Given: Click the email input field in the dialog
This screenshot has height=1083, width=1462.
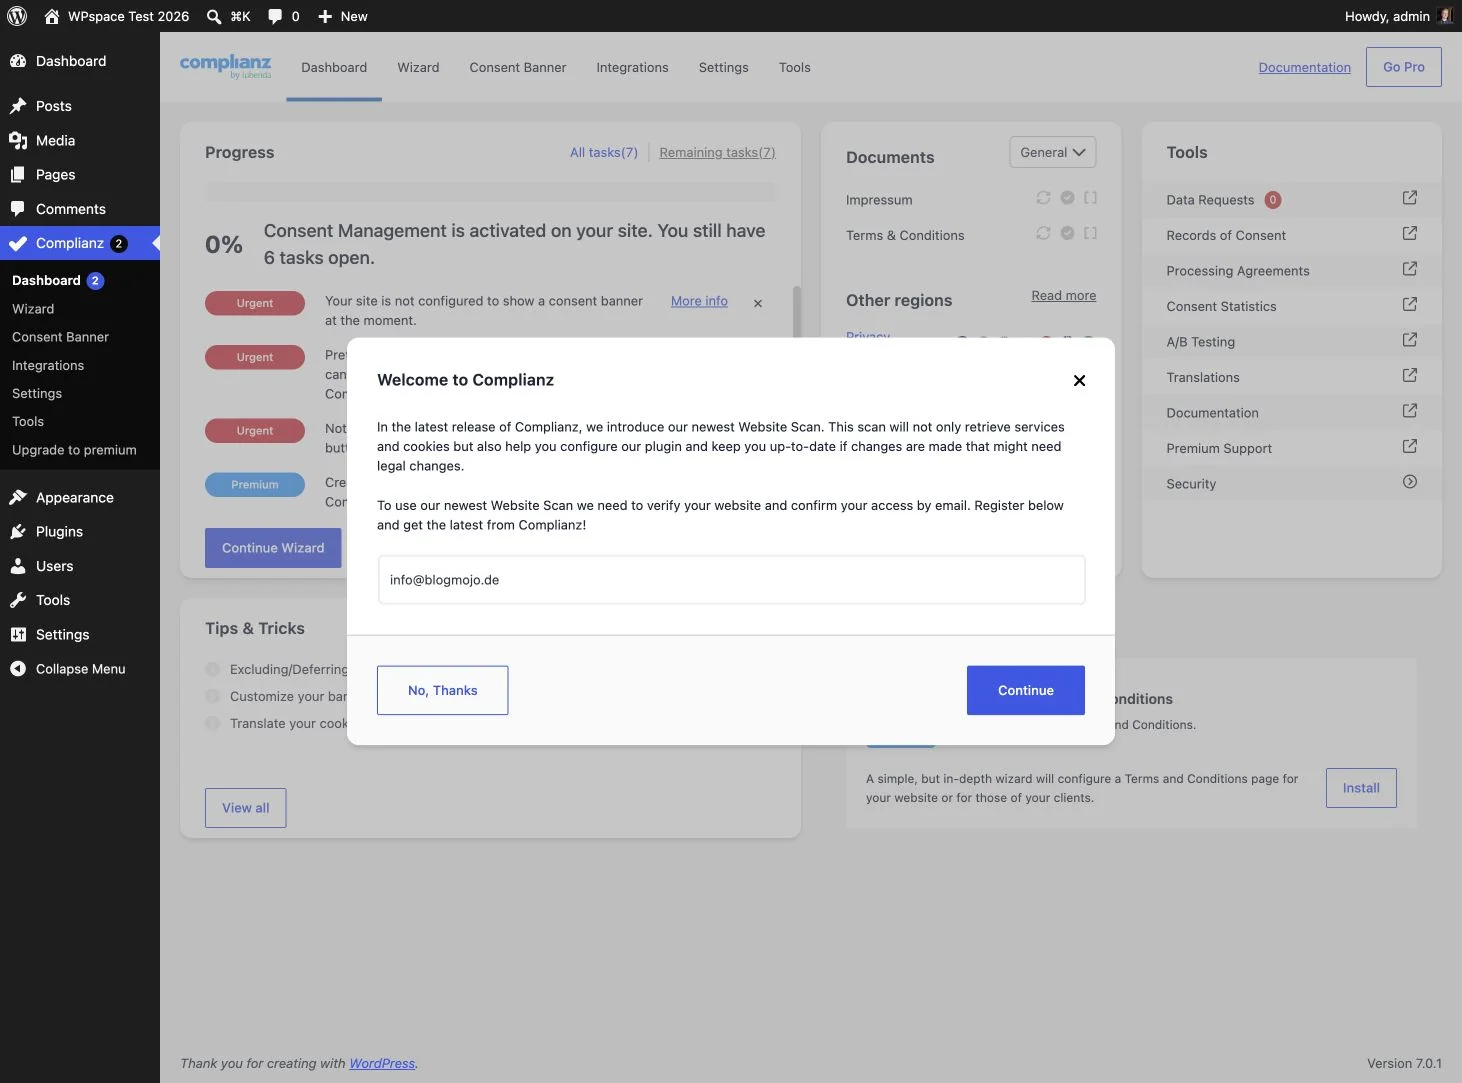Looking at the screenshot, I should tap(731, 580).
